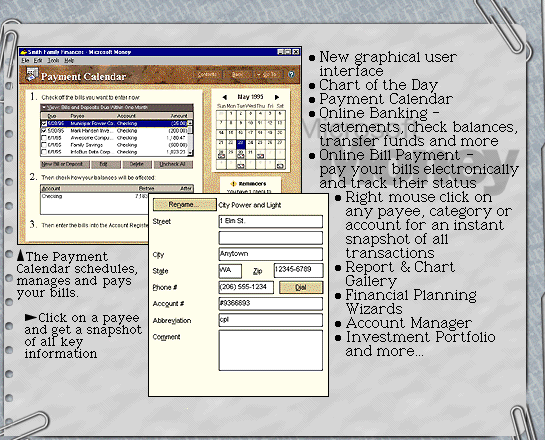This screenshot has height=440, width=545.
Task: Click the bill icon on May 30
Action: pyautogui.click(x=241, y=156)
